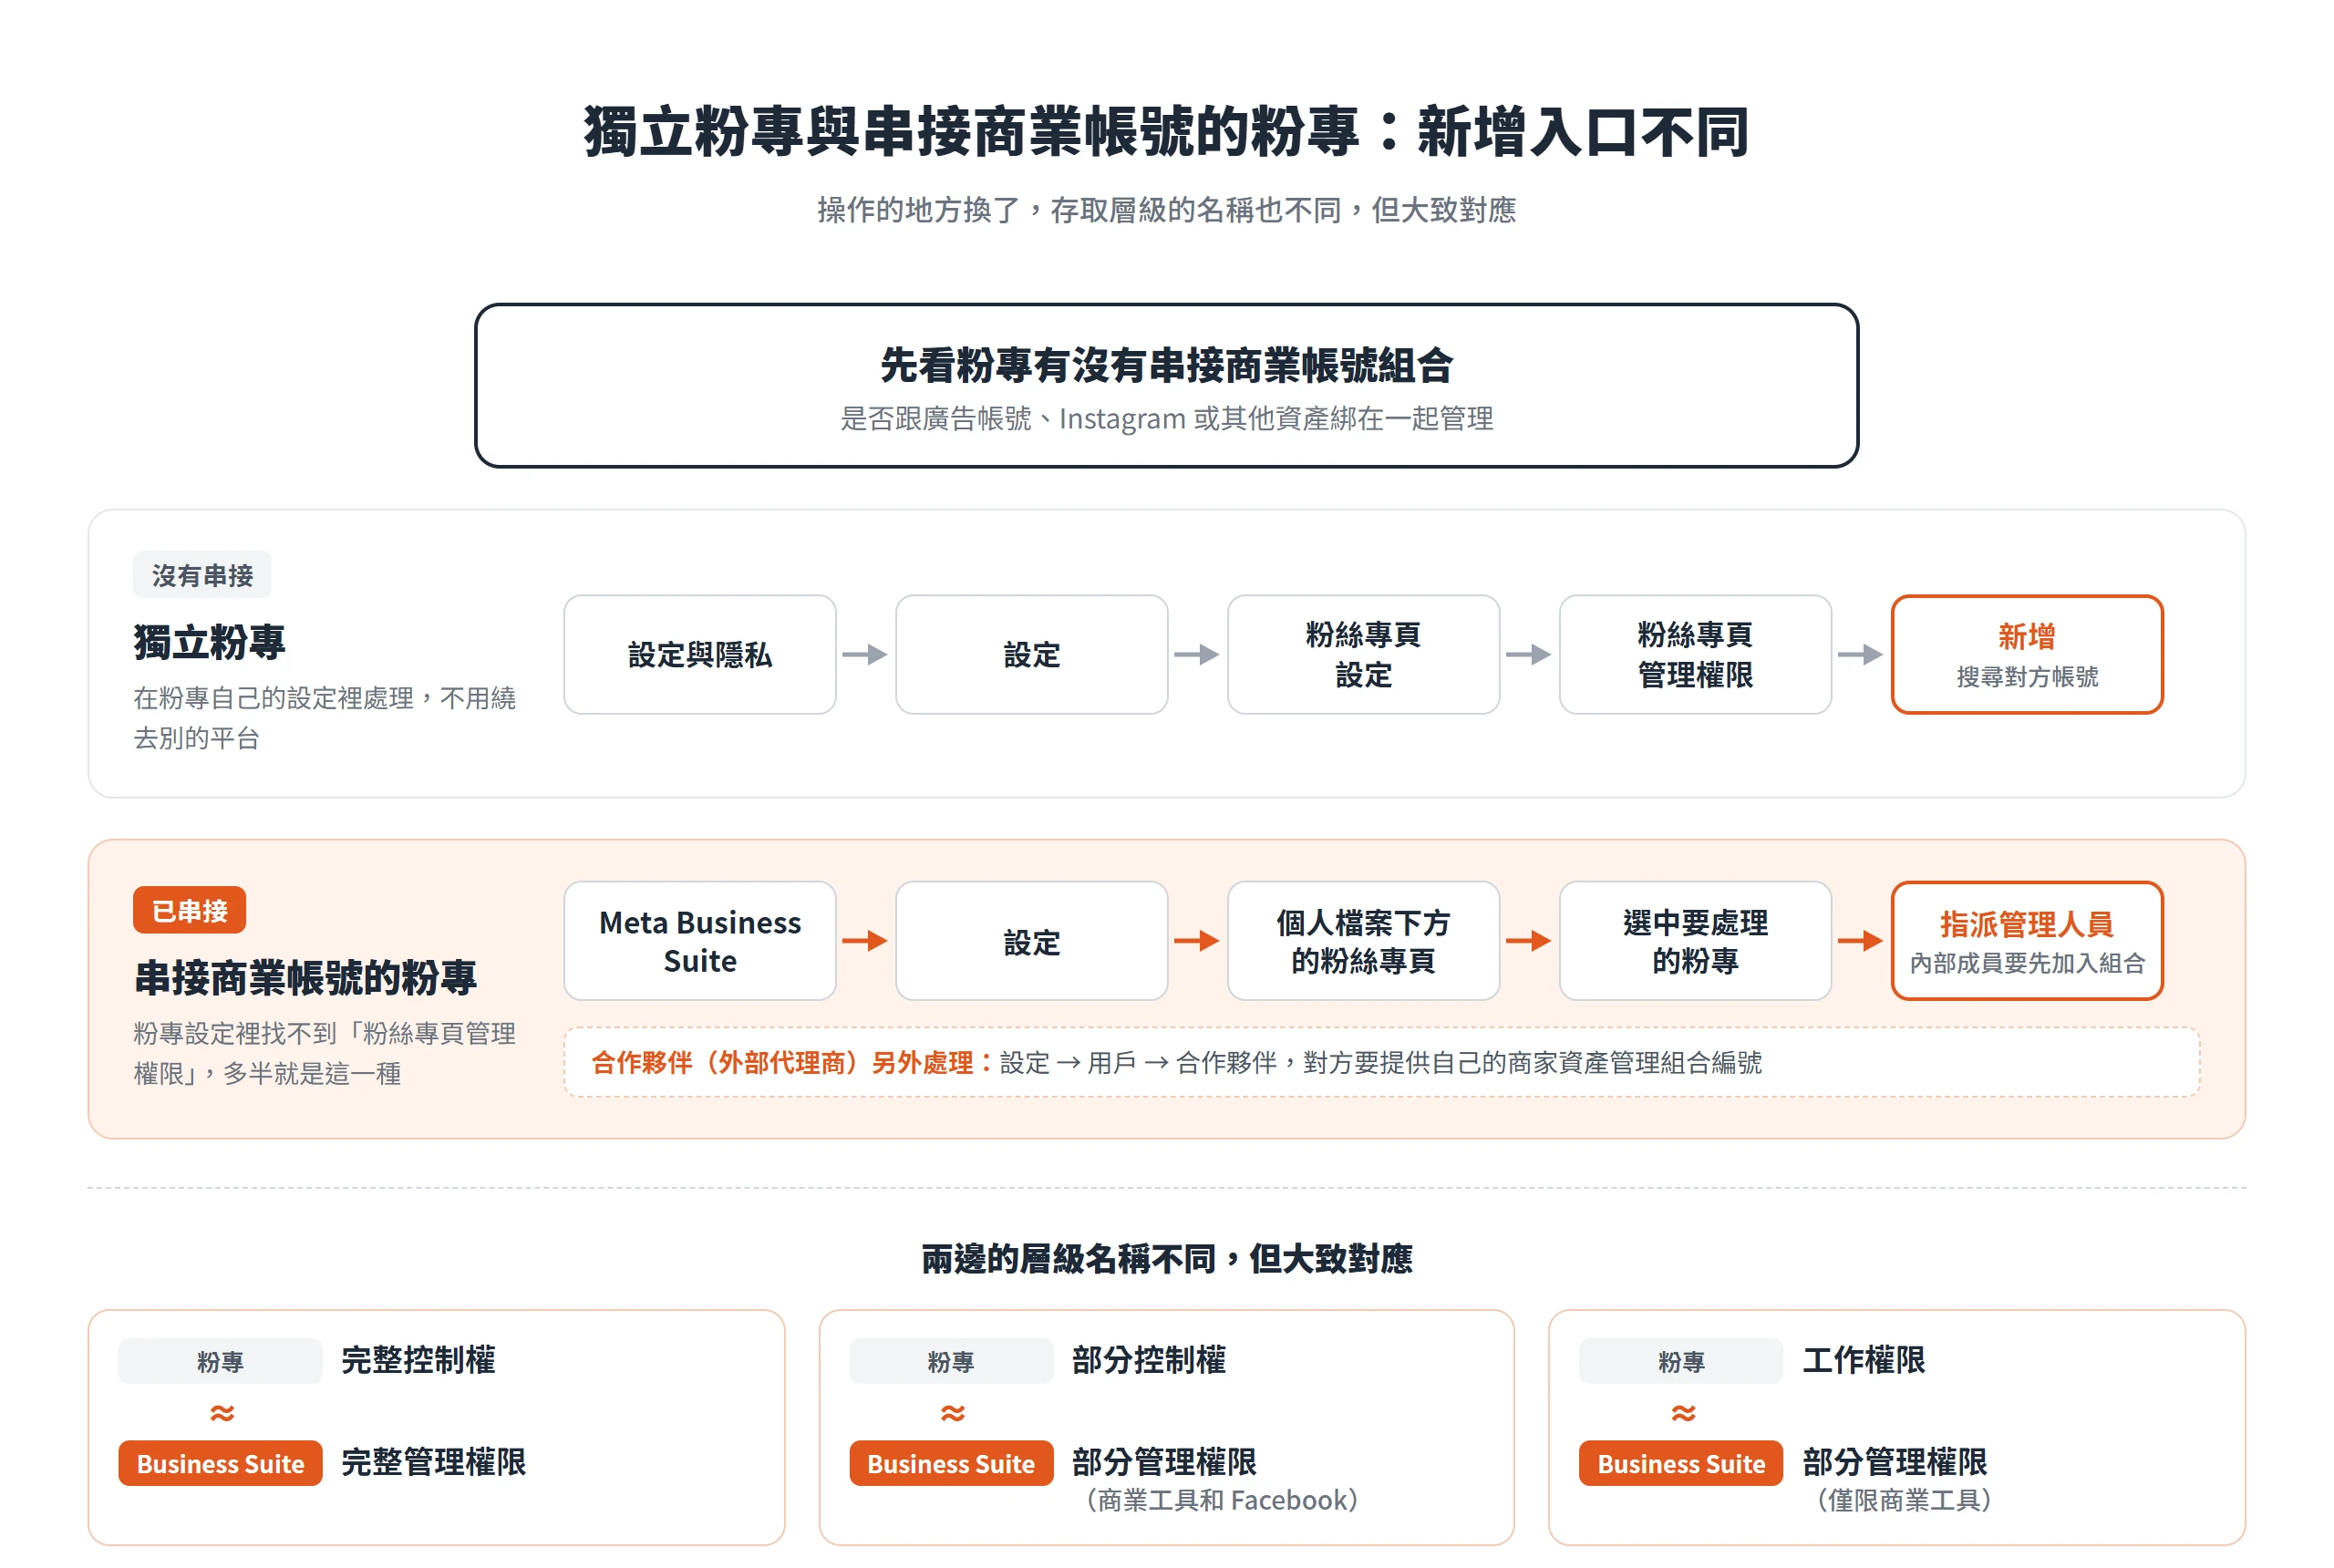Viewport: 2334px width, 1568px height.
Task: Click the 工作權限 label
Action: (1863, 1360)
